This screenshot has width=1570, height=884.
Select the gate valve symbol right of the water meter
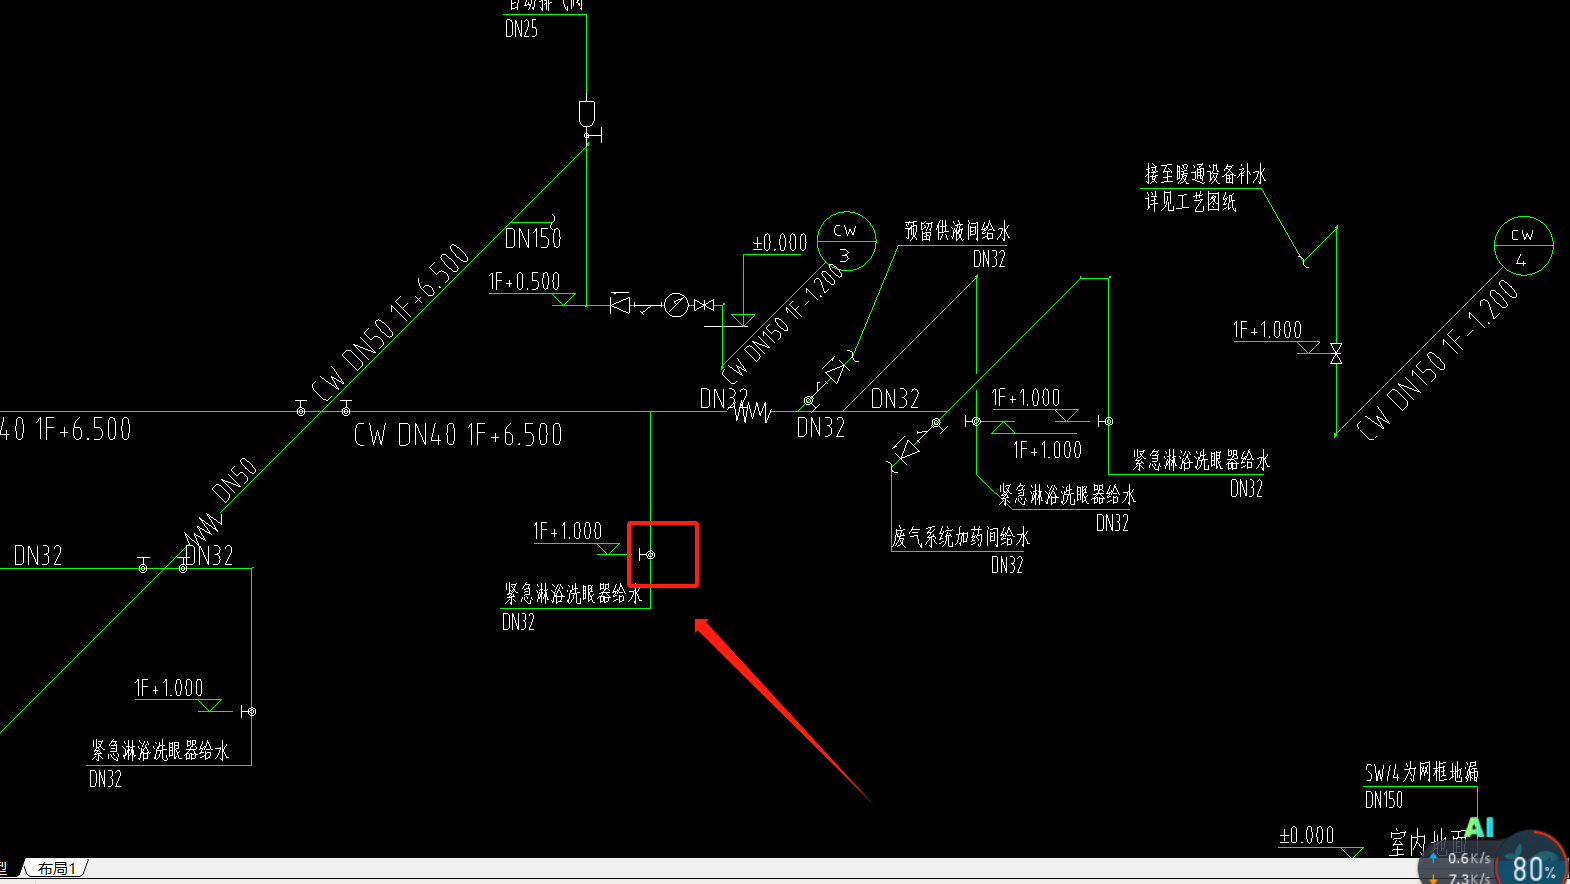pos(705,304)
